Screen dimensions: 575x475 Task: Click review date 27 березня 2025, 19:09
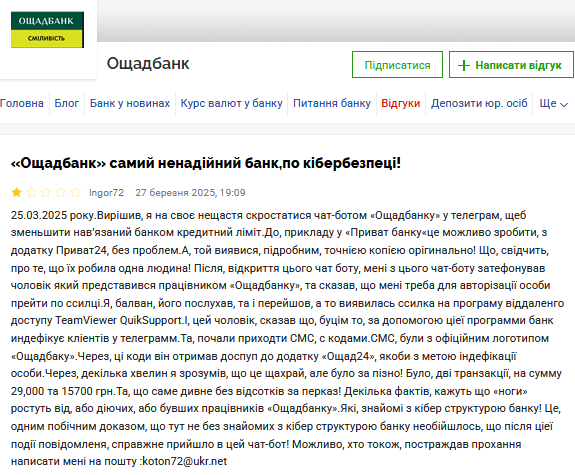190,193
